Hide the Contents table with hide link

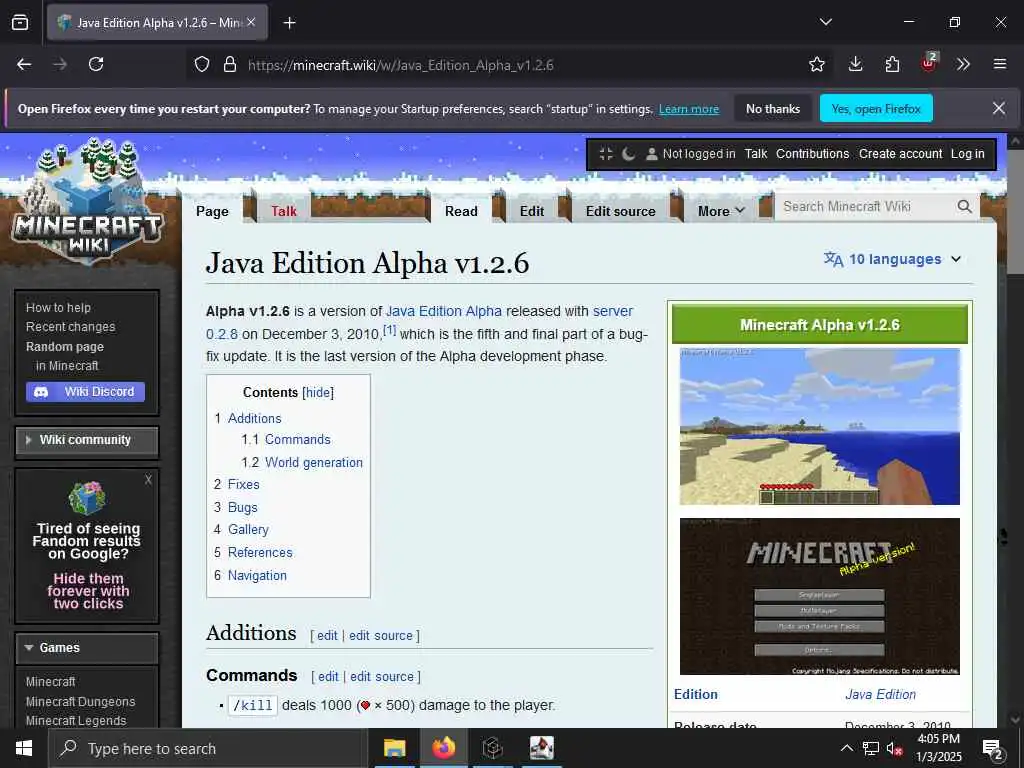click(318, 392)
